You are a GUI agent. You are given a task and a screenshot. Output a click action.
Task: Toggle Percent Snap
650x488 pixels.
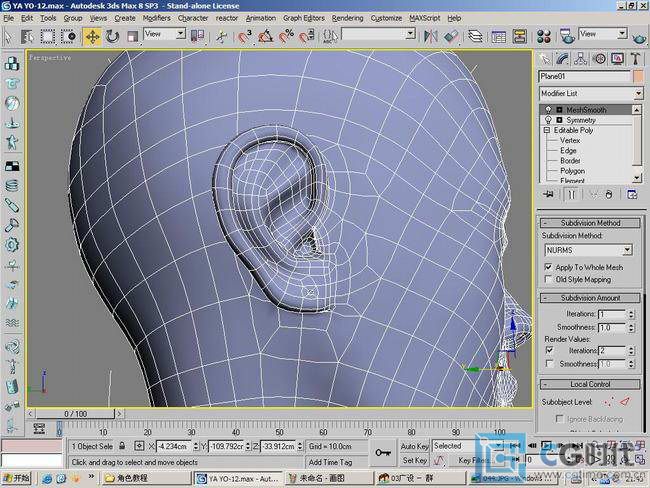tap(286, 36)
